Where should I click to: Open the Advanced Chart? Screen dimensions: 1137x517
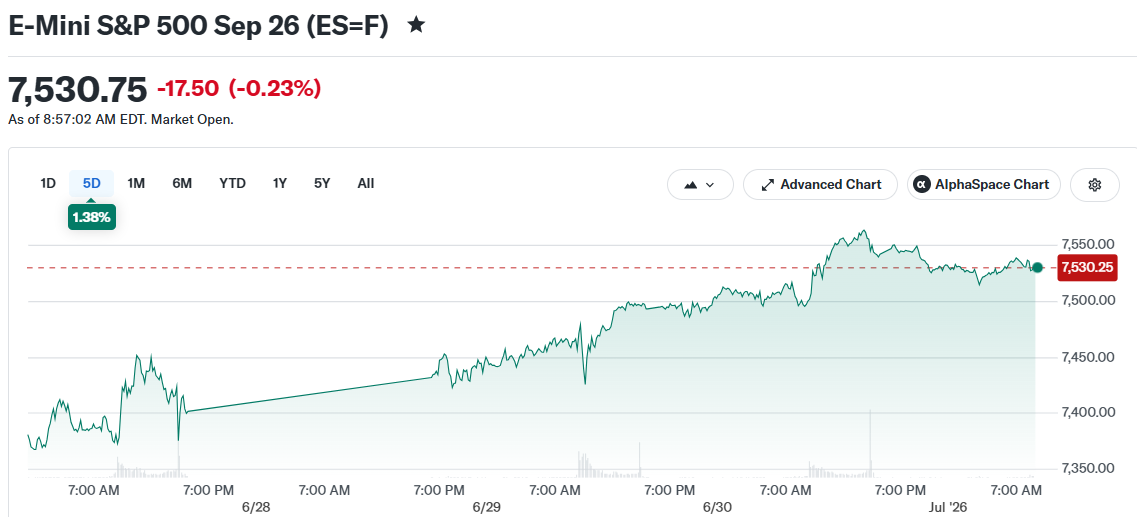tap(820, 184)
